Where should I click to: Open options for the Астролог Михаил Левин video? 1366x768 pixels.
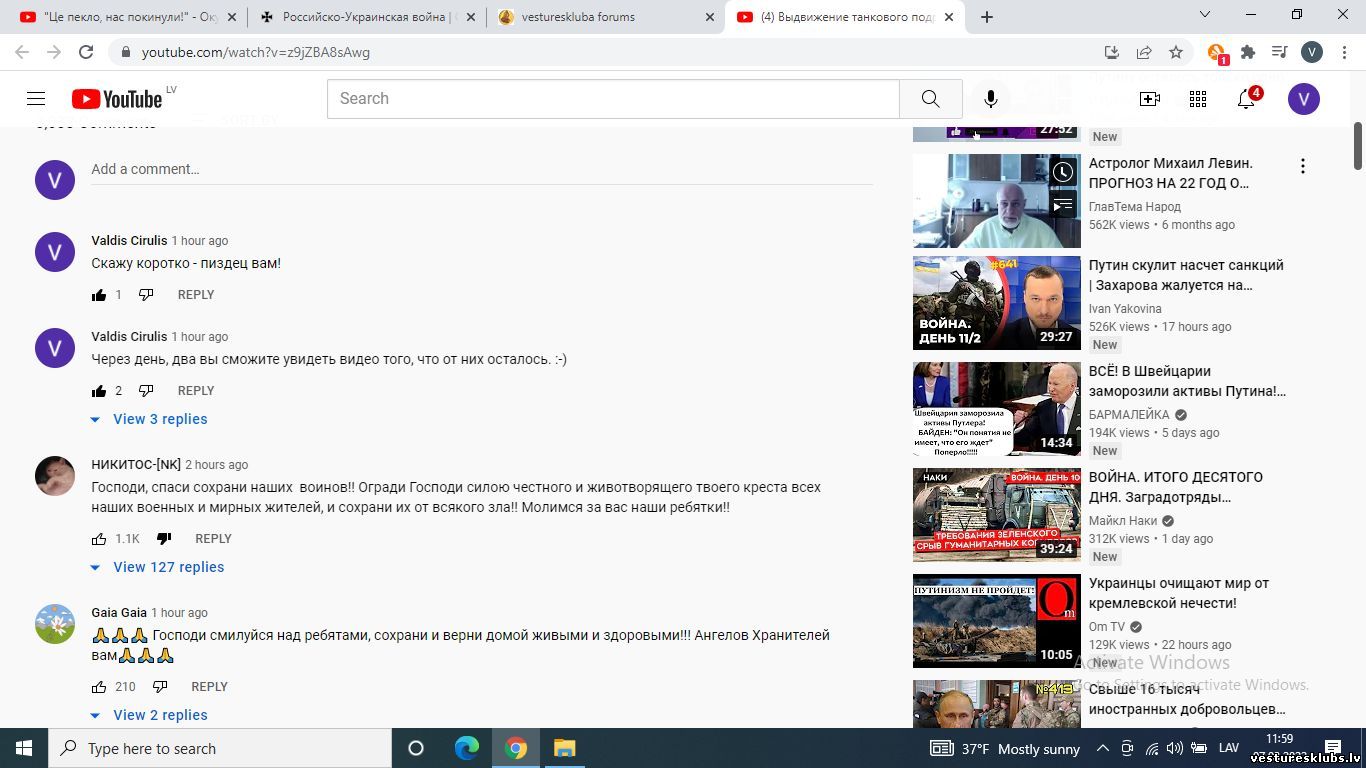pyautogui.click(x=1302, y=166)
